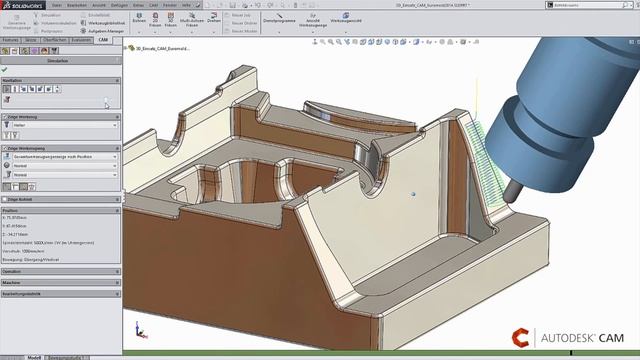Open the dropdown arrow under Bohren
This screenshot has width=640, height=360.
point(139,32)
